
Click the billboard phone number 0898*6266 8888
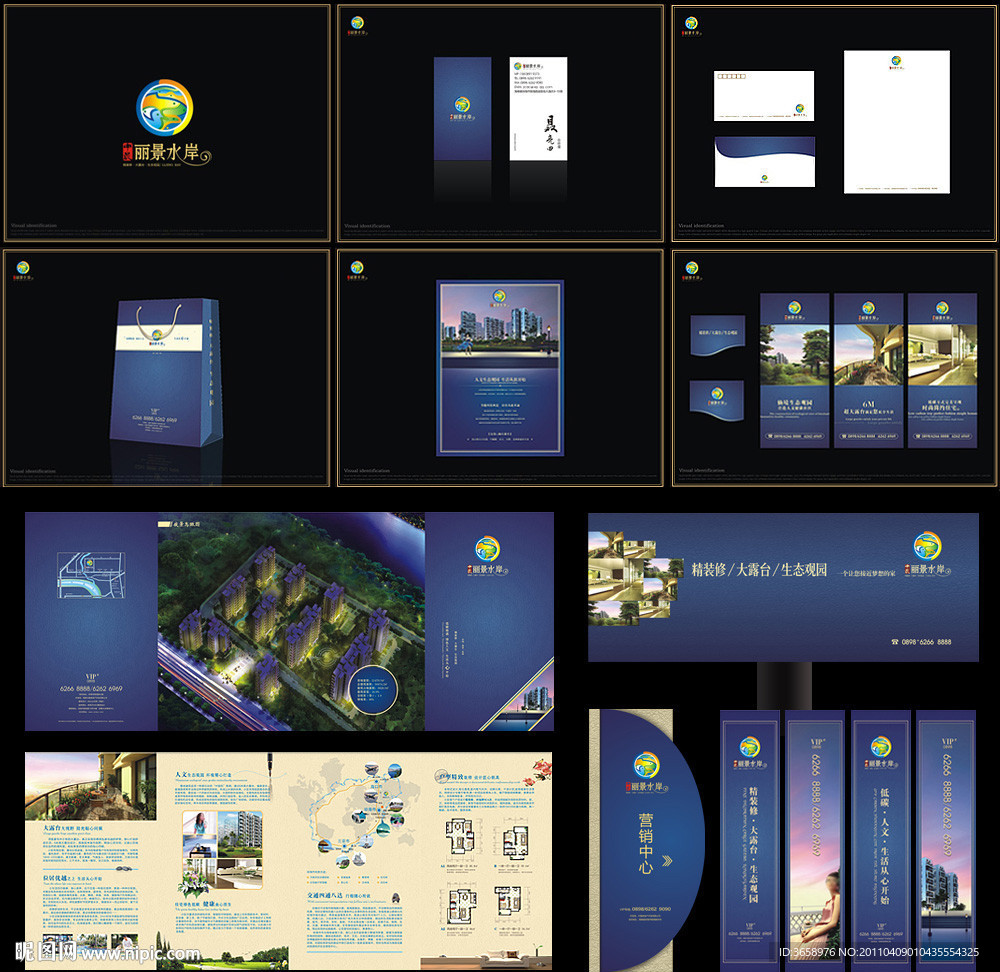pyautogui.click(x=921, y=642)
